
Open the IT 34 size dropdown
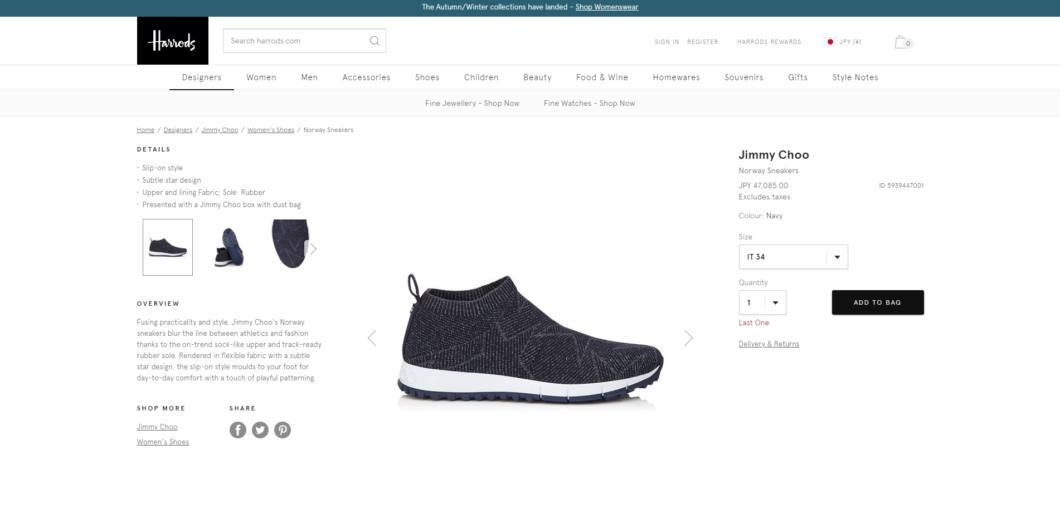click(793, 257)
